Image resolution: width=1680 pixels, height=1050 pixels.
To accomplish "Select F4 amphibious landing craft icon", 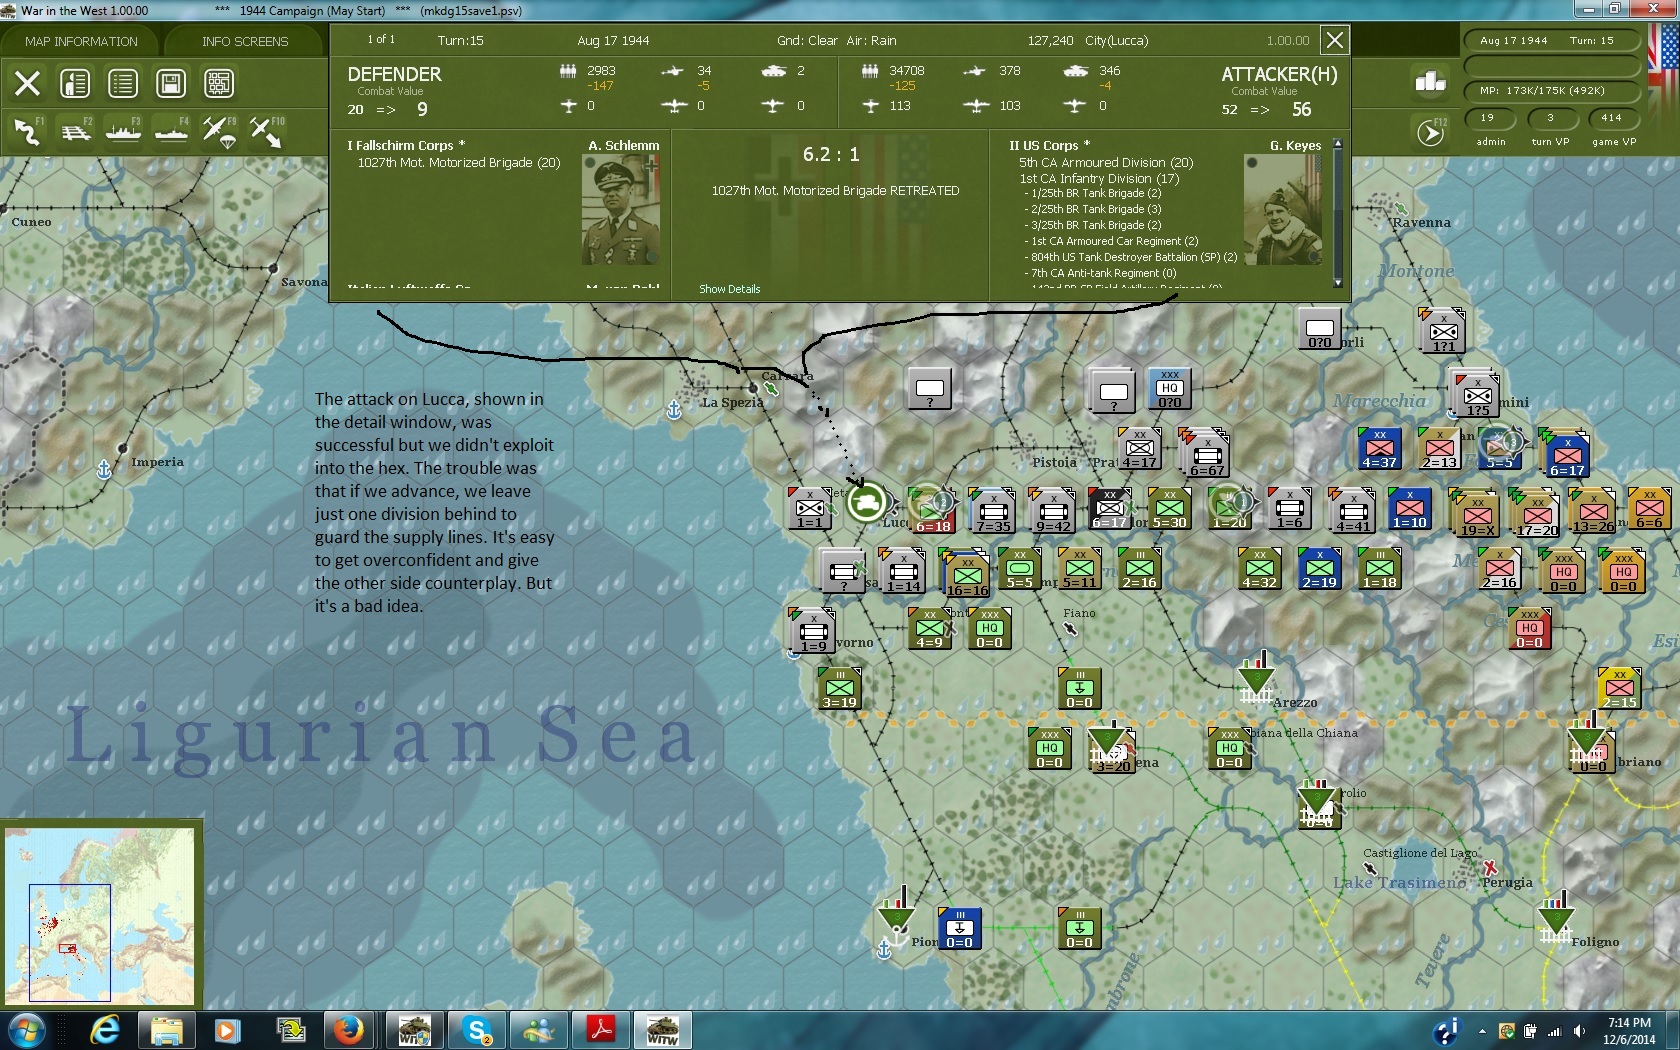I will [171, 131].
